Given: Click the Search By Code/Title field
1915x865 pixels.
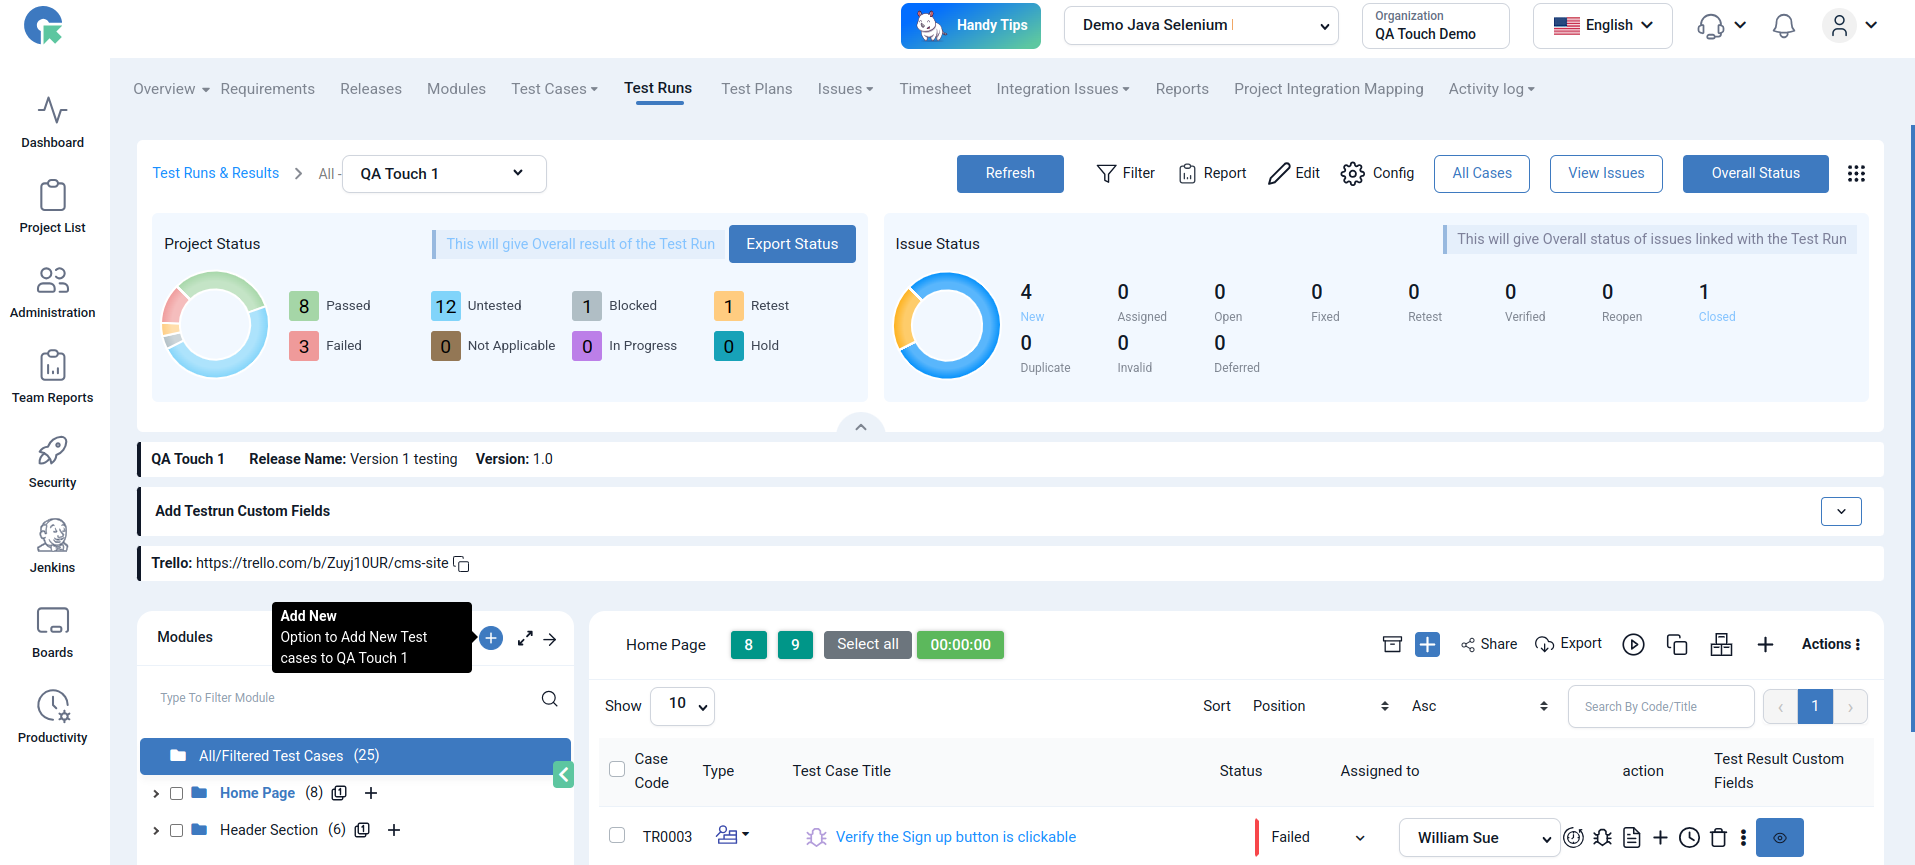Looking at the screenshot, I should coord(1660,707).
